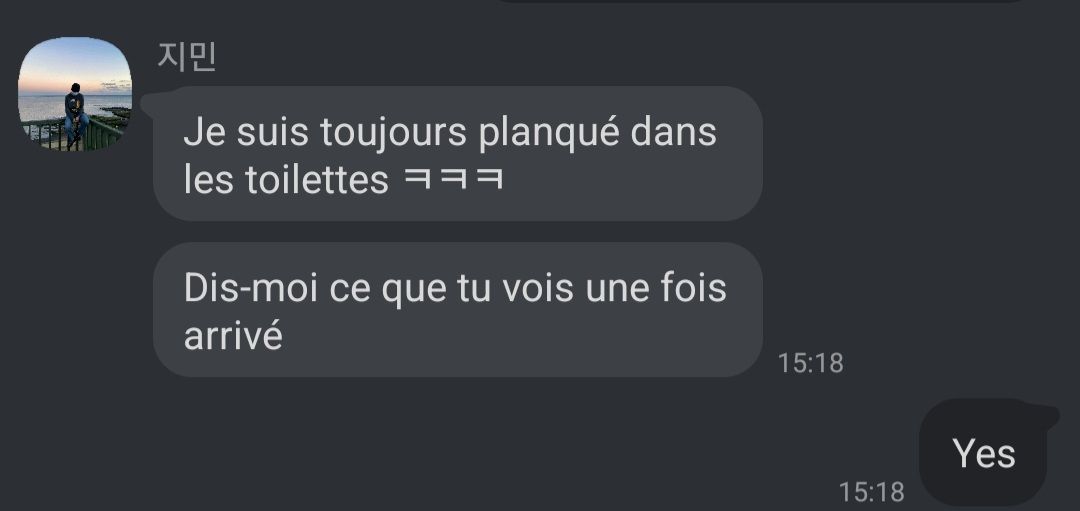Select the 'Je suis toujours planqué' message bubble
The width and height of the screenshot is (1080, 511).
pyautogui.click(x=457, y=154)
